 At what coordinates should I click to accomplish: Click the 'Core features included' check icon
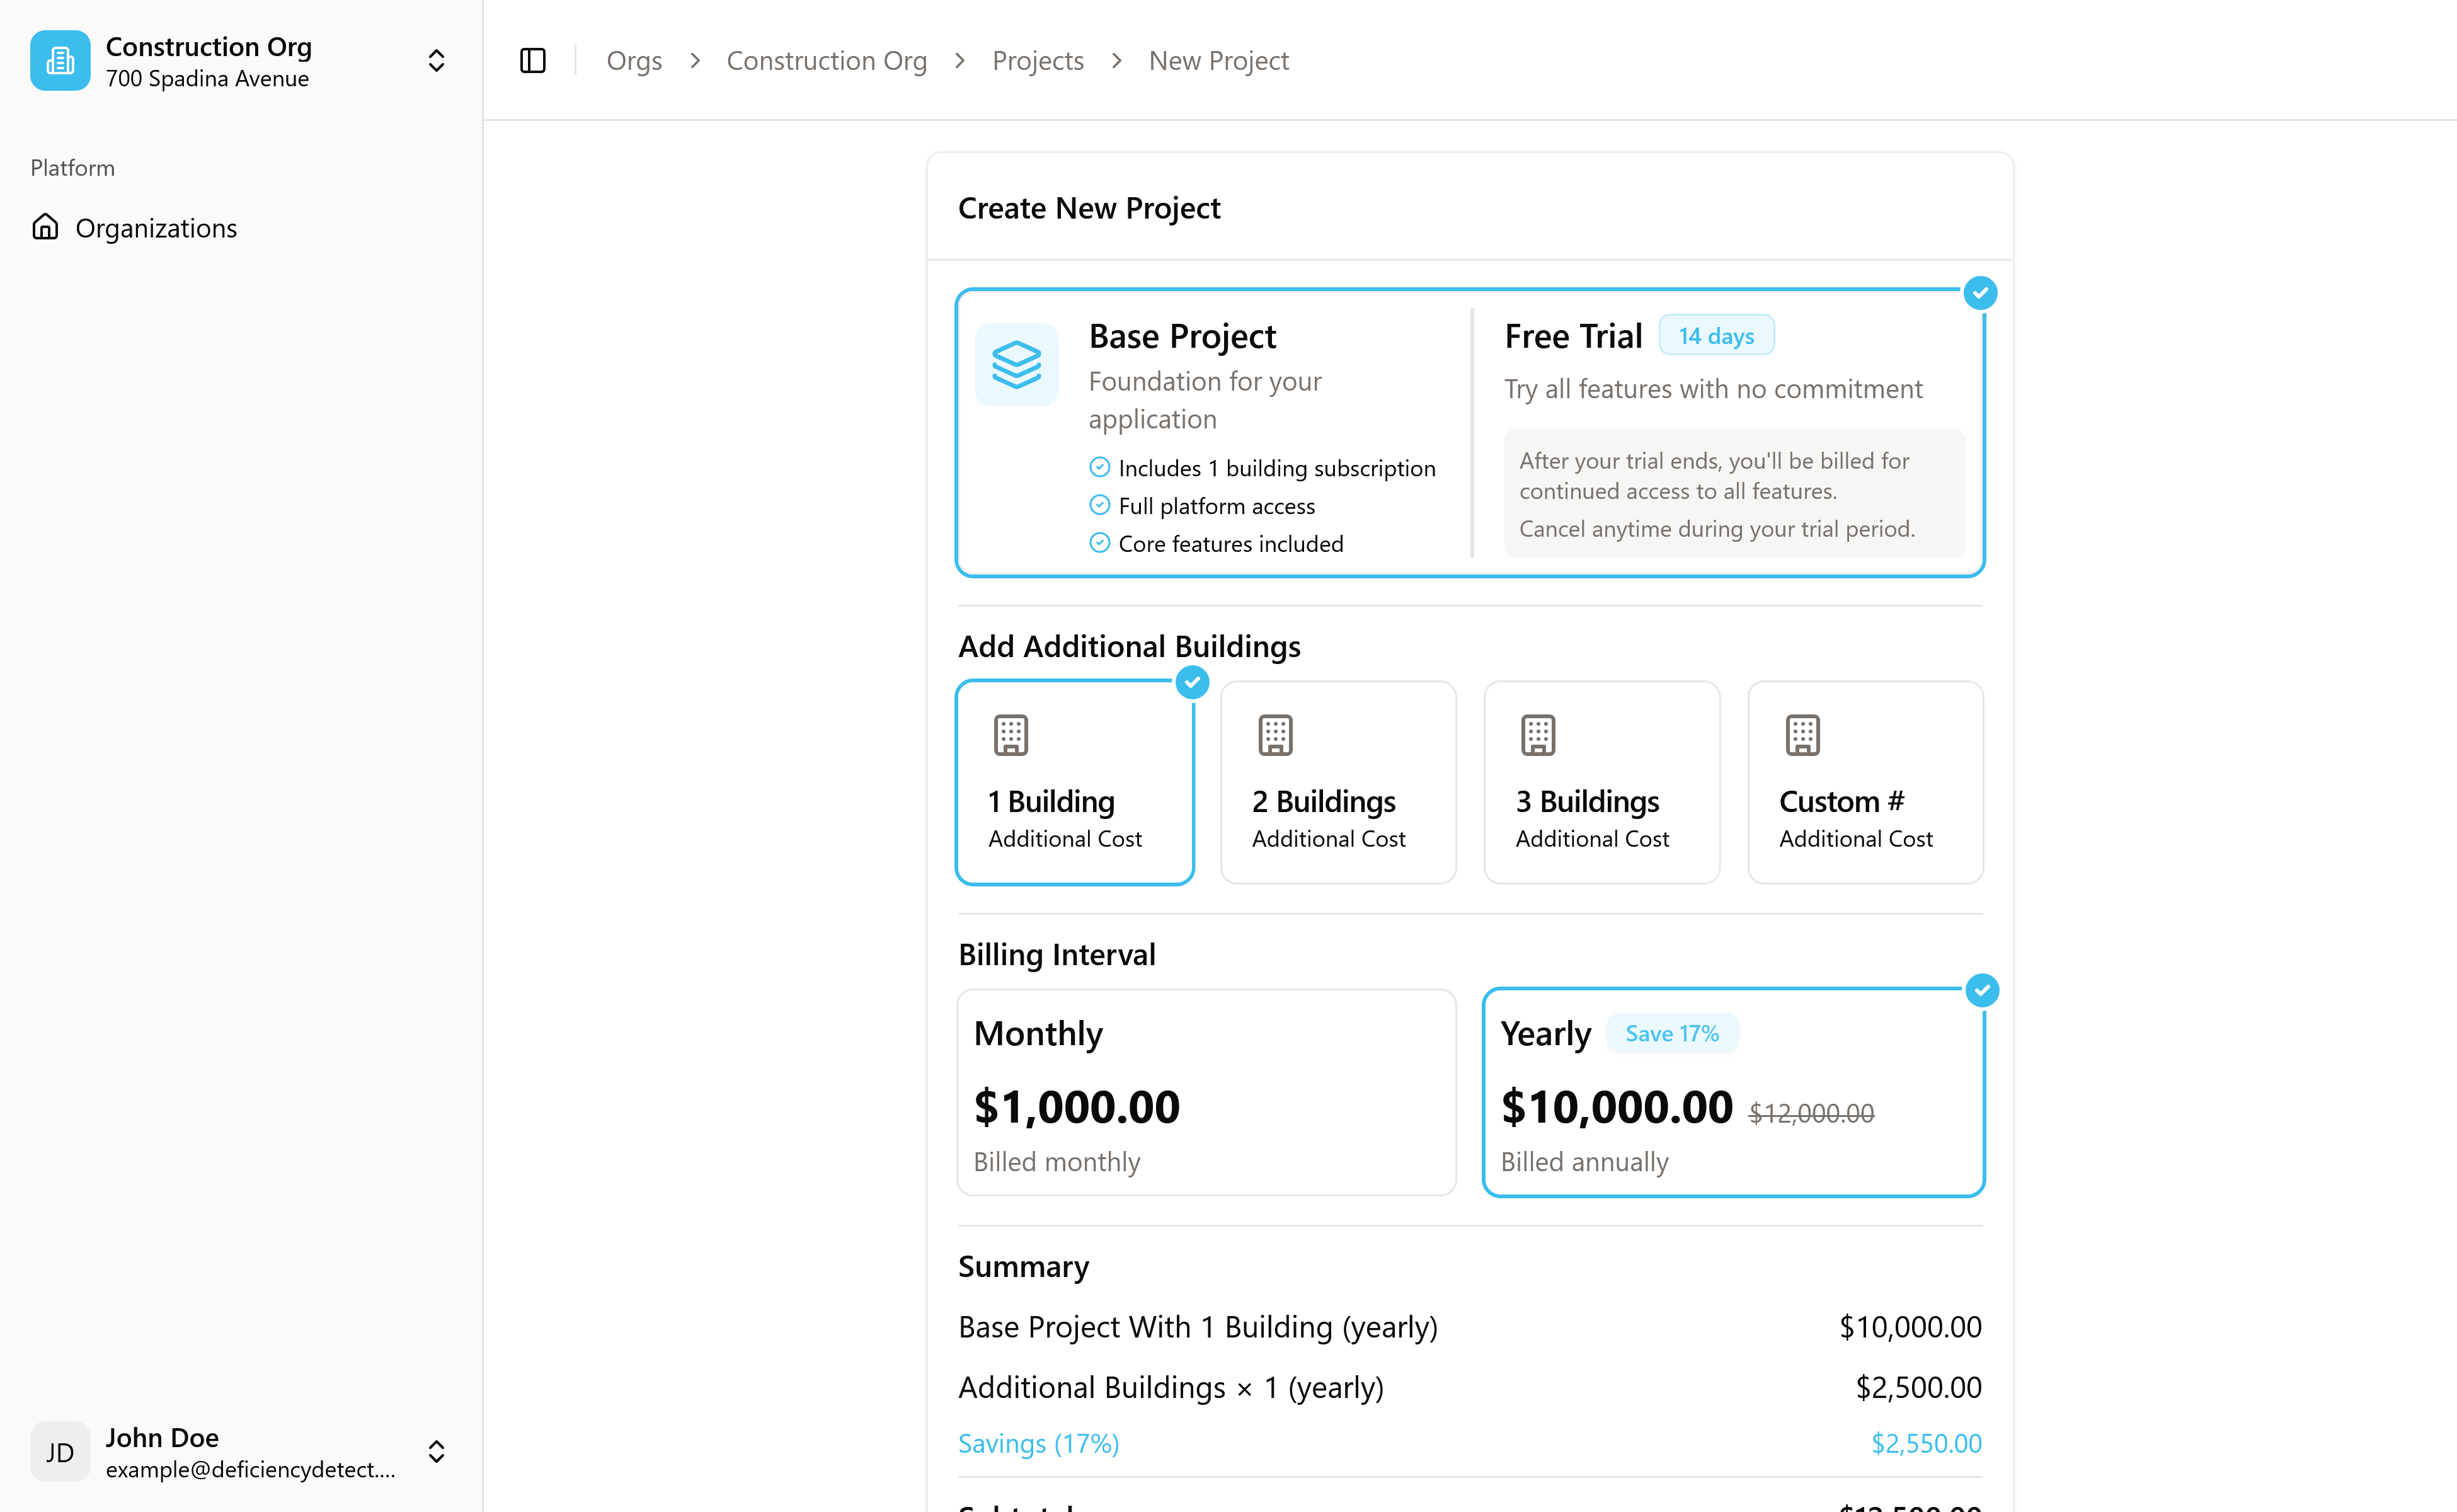click(x=1099, y=543)
